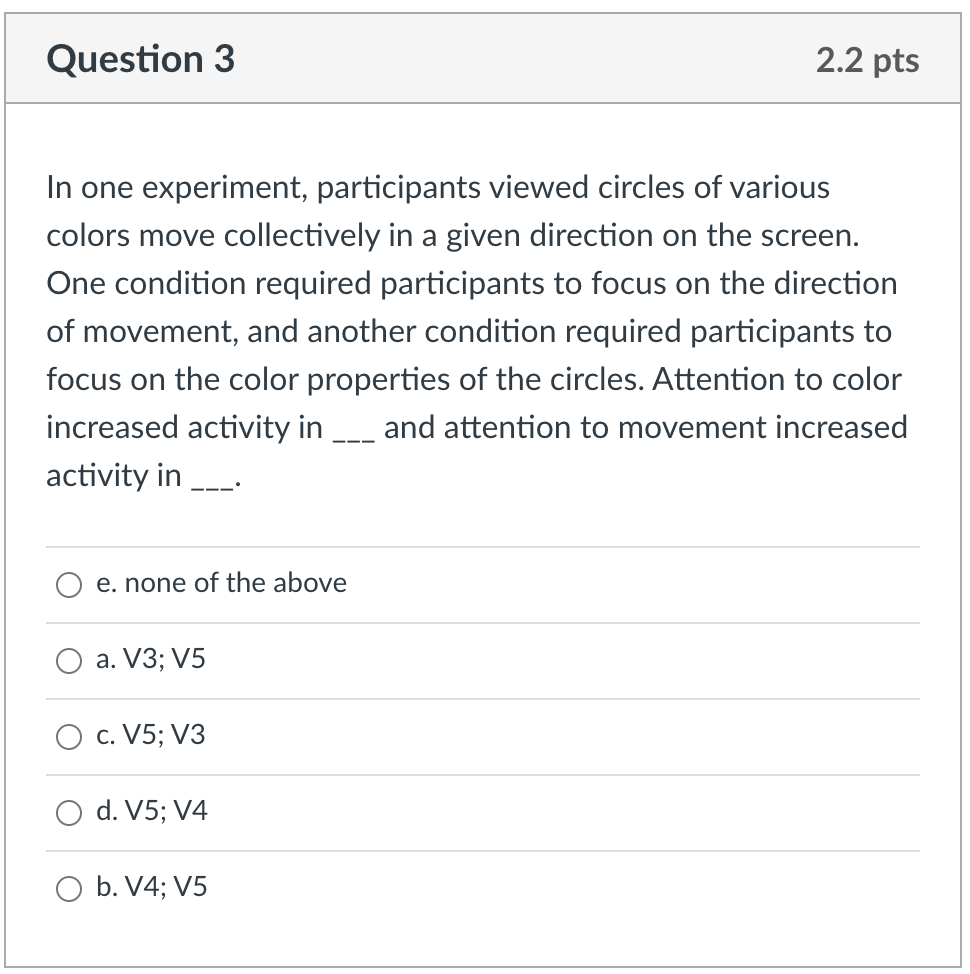This screenshot has width=970, height=974.
Task: Select radio button for 'none of the above'
Action: (x=69, y=584)
